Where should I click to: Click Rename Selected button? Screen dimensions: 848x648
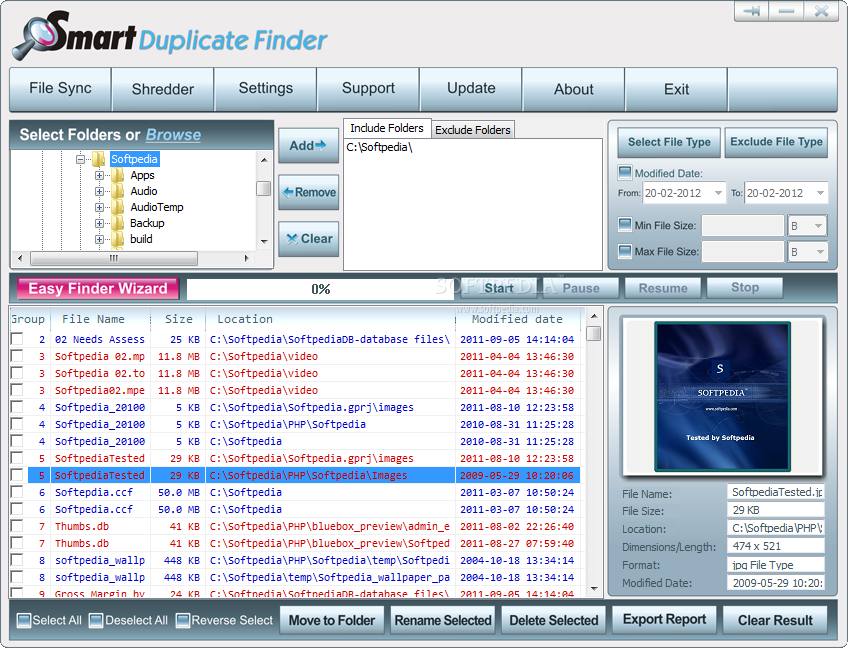[x=443, y=620]
